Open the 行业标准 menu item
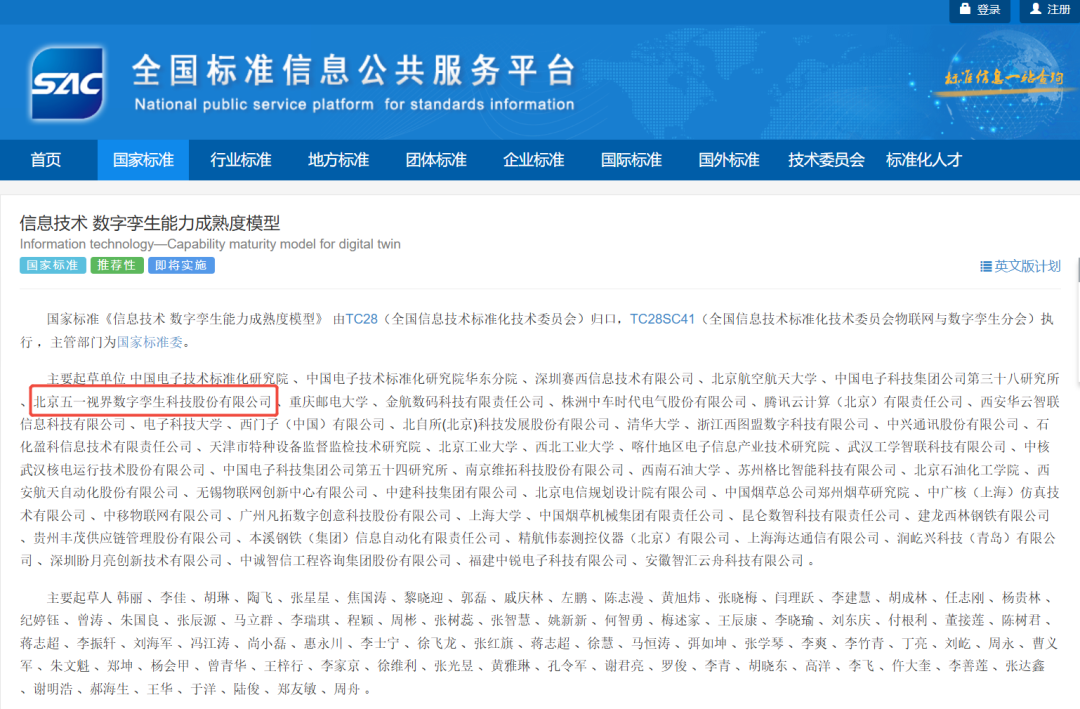The image size is (1080, 709). pyautogui.click(x=241, y=160)
